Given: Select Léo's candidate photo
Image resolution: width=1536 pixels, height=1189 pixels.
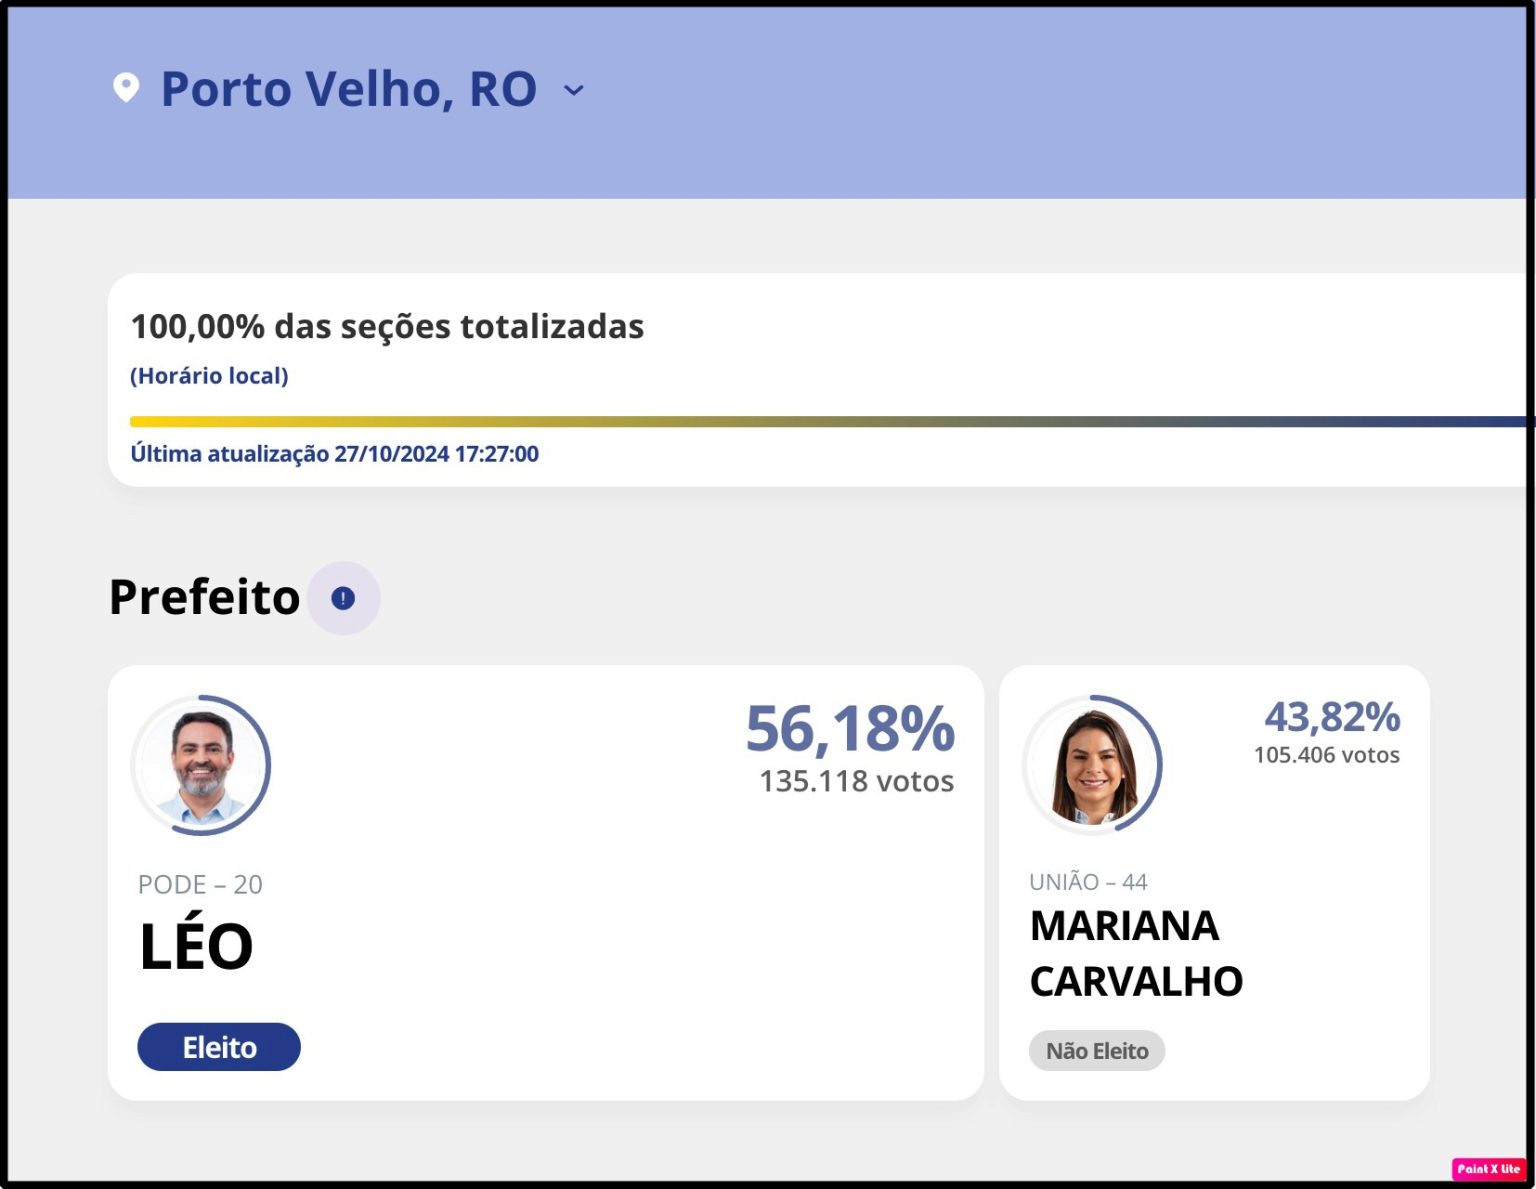Looking at the screenshot, I should (x=202, y=766).
